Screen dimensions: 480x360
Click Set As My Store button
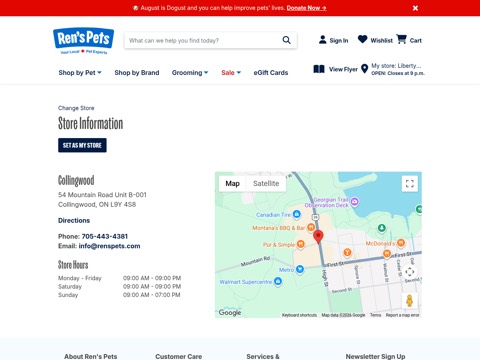point(82,145)
